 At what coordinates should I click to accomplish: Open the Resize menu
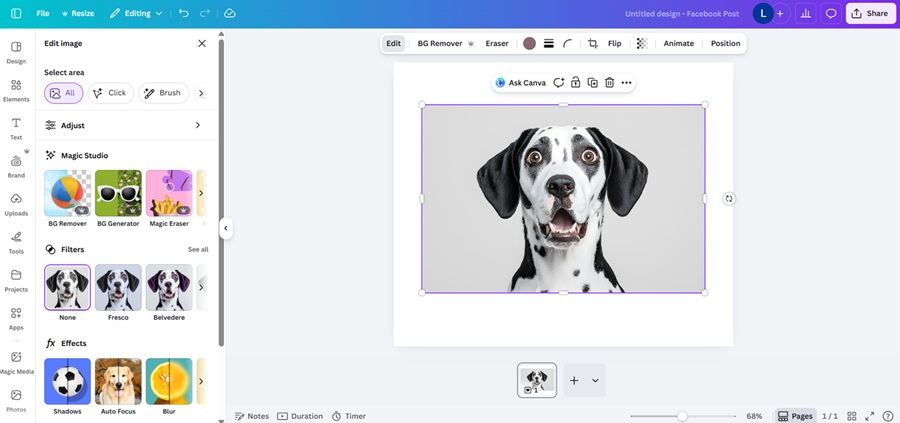click(x=77, y=13)
